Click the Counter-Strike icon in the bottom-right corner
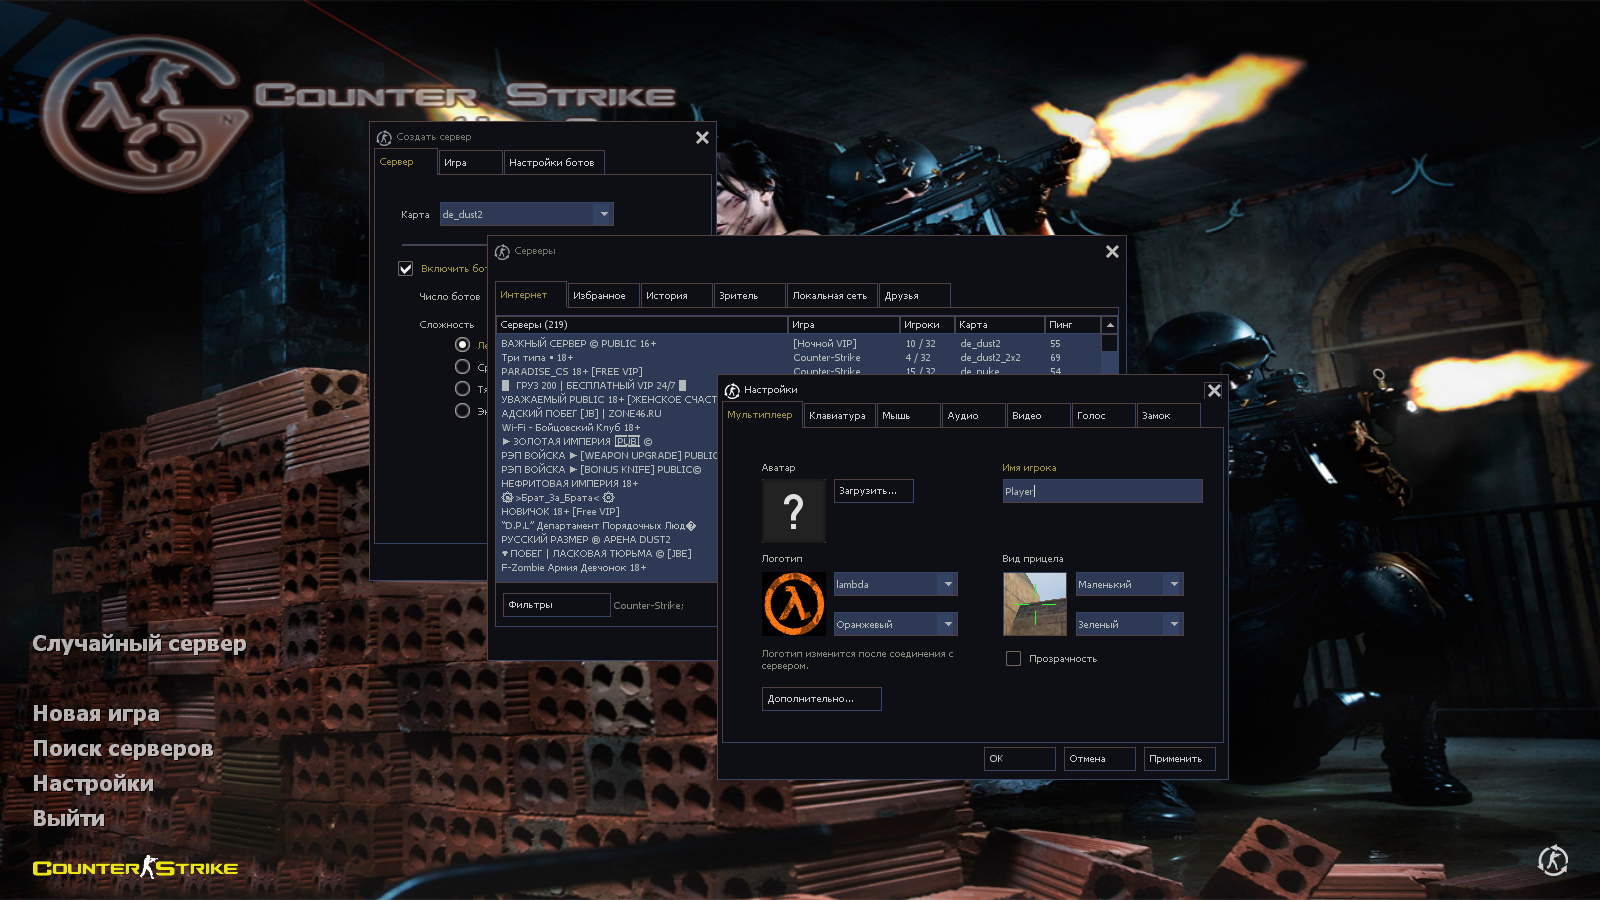The image size is (1600, 900). (x=1552, y=860)
